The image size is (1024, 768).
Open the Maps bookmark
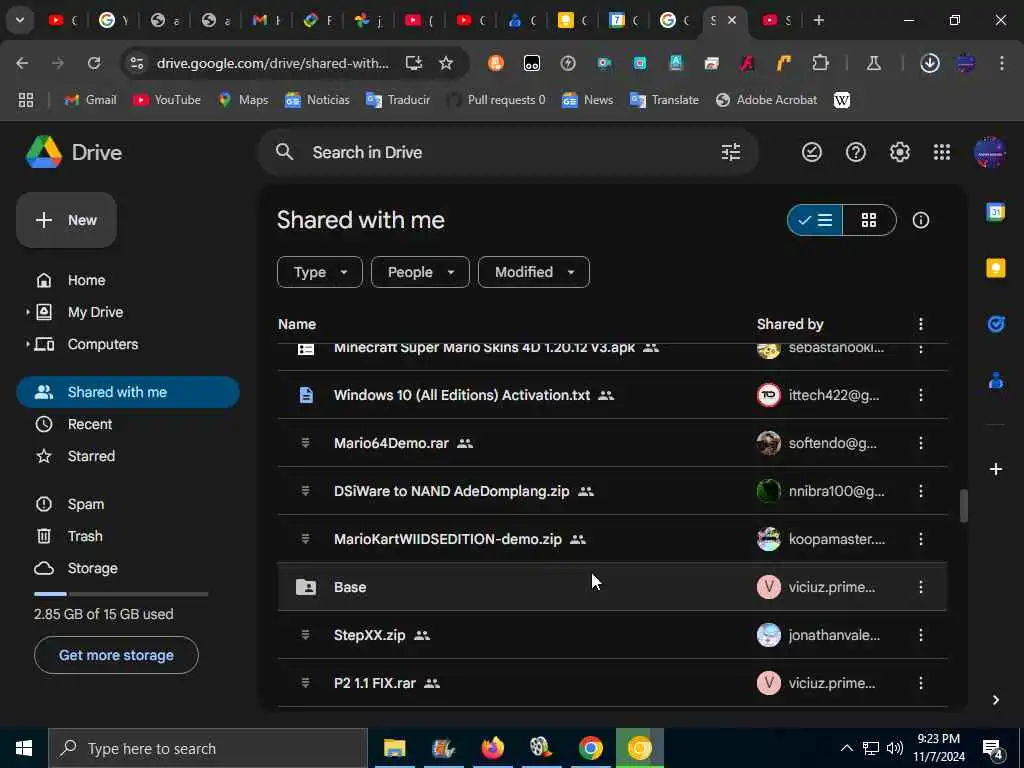pos(243,100)
